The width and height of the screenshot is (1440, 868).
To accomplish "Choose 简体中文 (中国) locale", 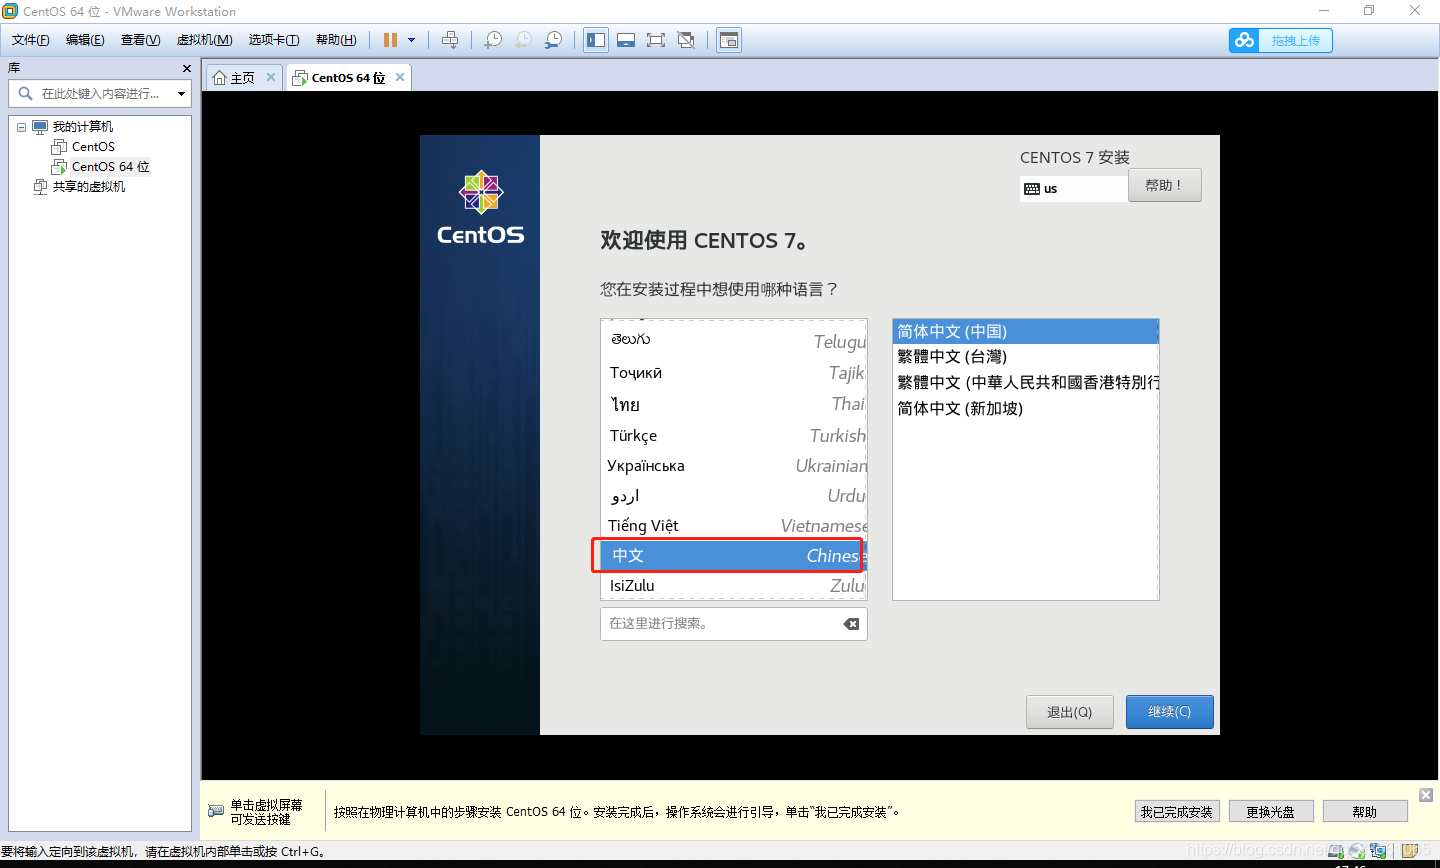I will click(x=1025, y=331).
